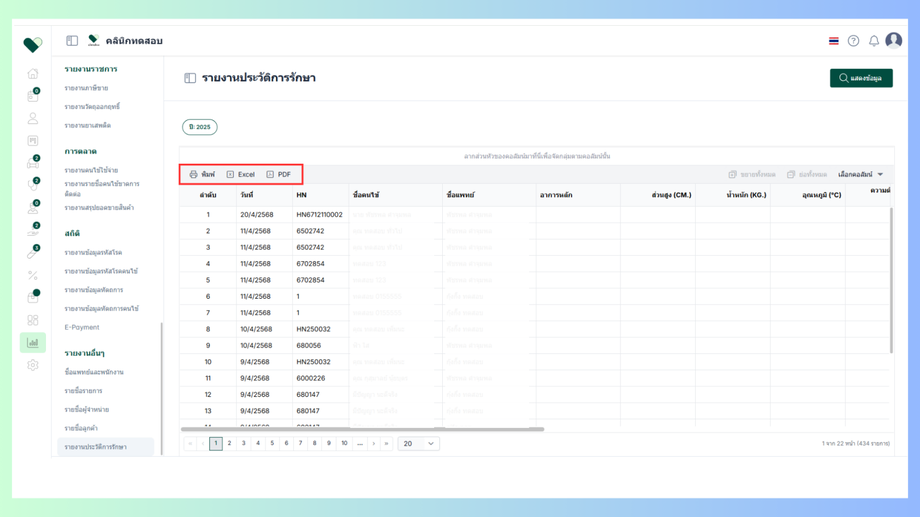
Task: Click the HN6712110002 cell
Action: [319, 215]
